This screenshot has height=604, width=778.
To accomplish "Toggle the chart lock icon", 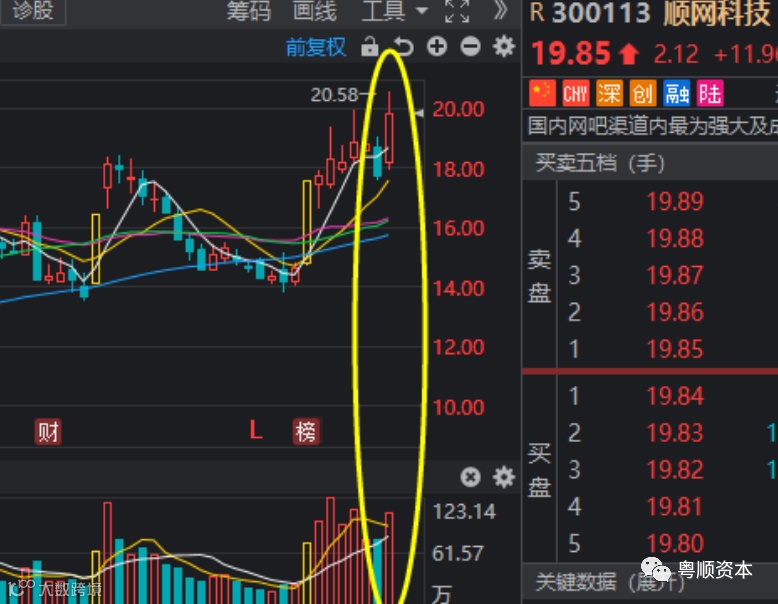I will point(370,47).
